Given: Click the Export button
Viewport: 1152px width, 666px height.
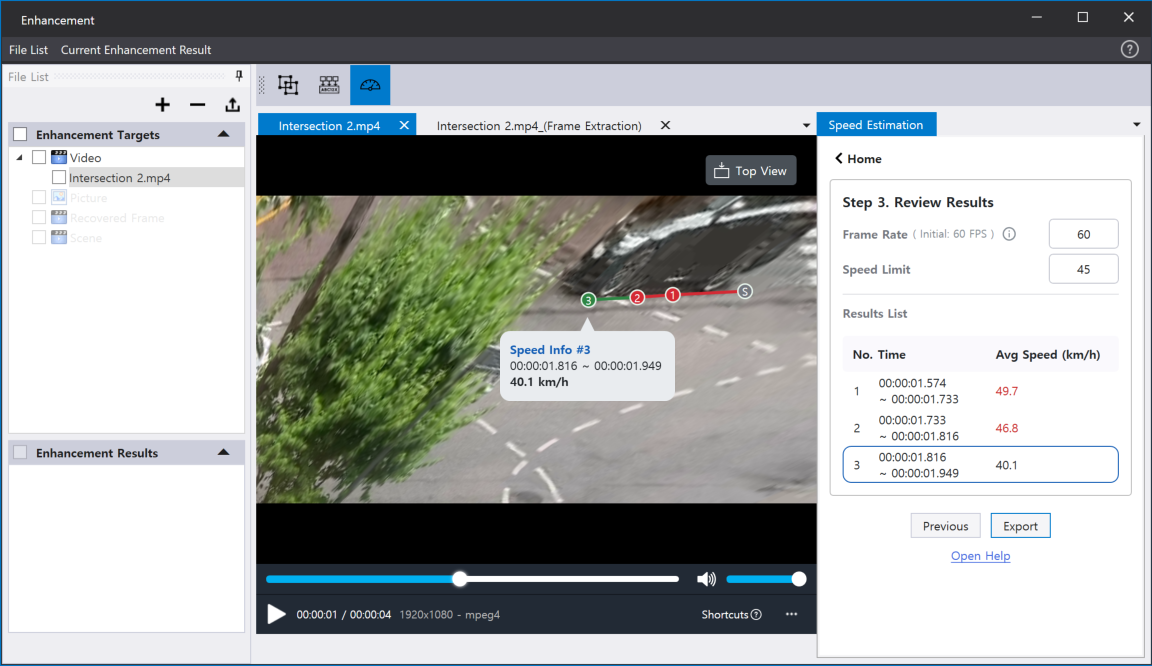Looking at the screenshot, I should 1020,526.
